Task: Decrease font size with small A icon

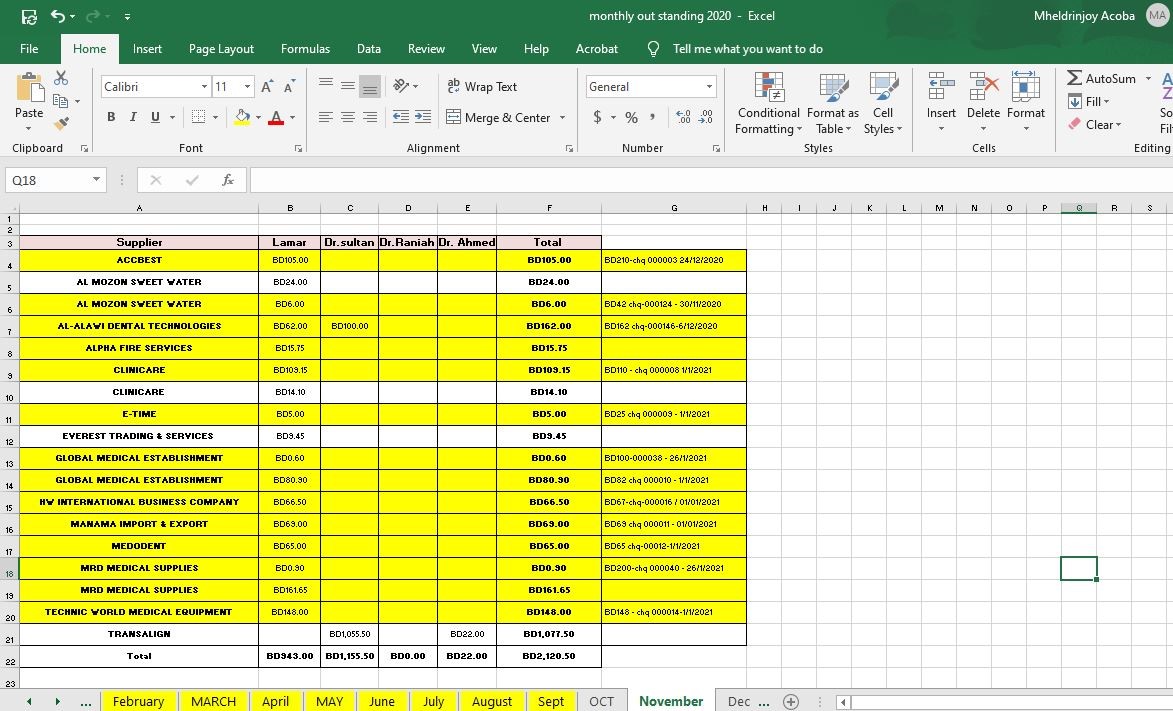Action: [x=290, y=87]
